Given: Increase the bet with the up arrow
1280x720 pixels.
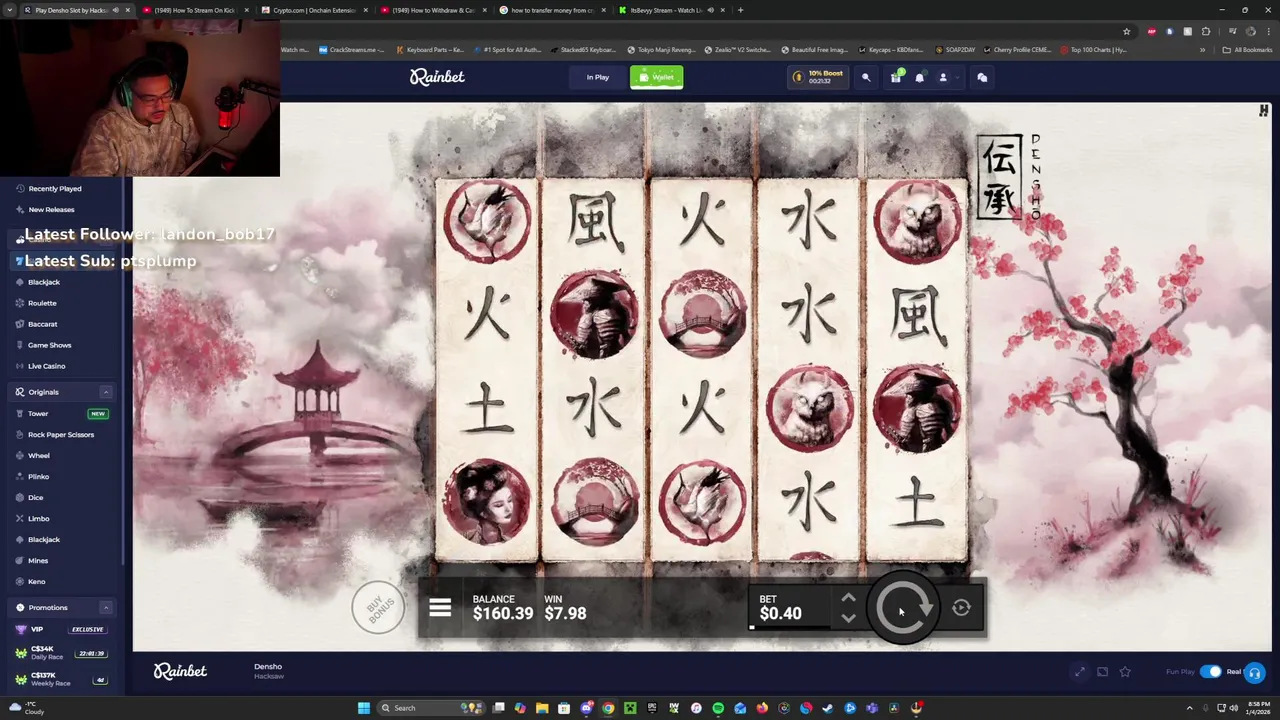Looking at the screenshot, I should [x=848, y=598].
